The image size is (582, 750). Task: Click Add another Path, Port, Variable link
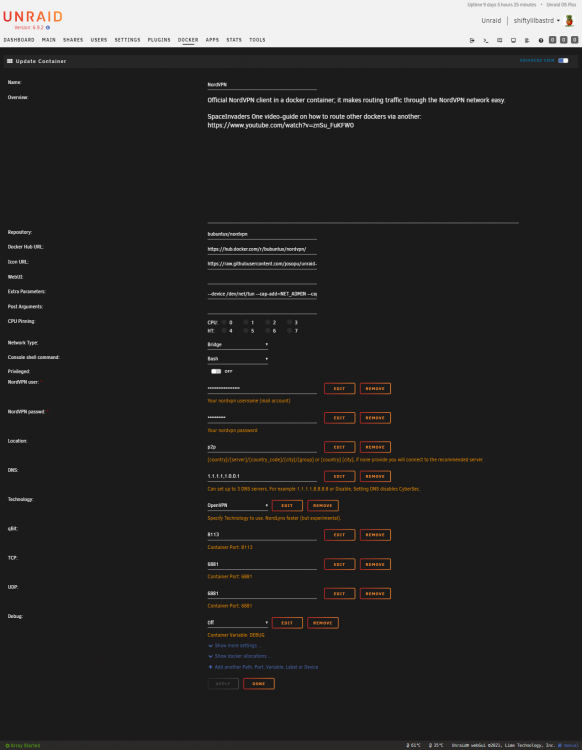point(266,667)
